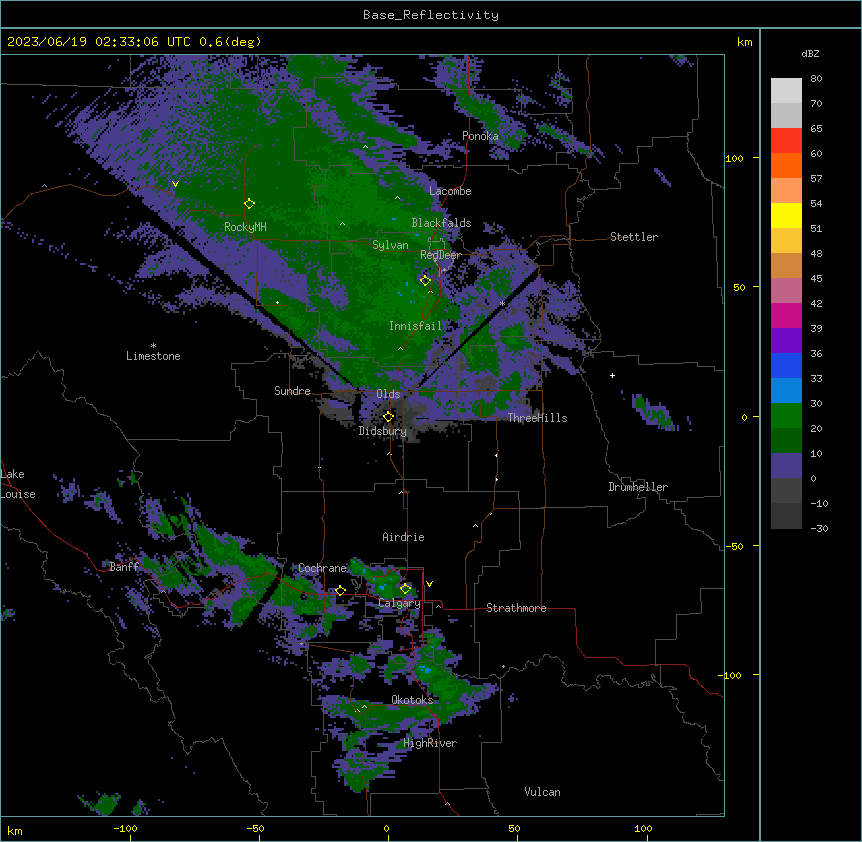Click the -30 value on dBZ legend
The width and height of the screenshot is (862, 842).
pos(819,529)
